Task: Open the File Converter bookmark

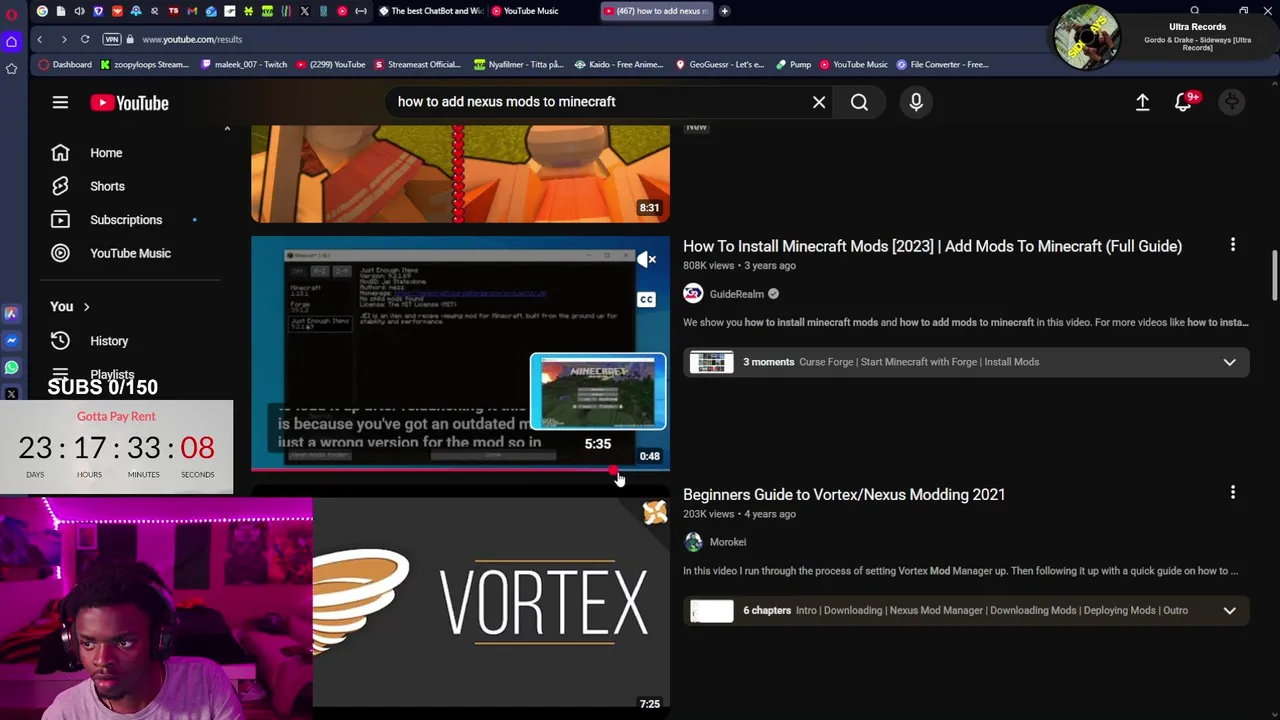Action: pos(942,65)
